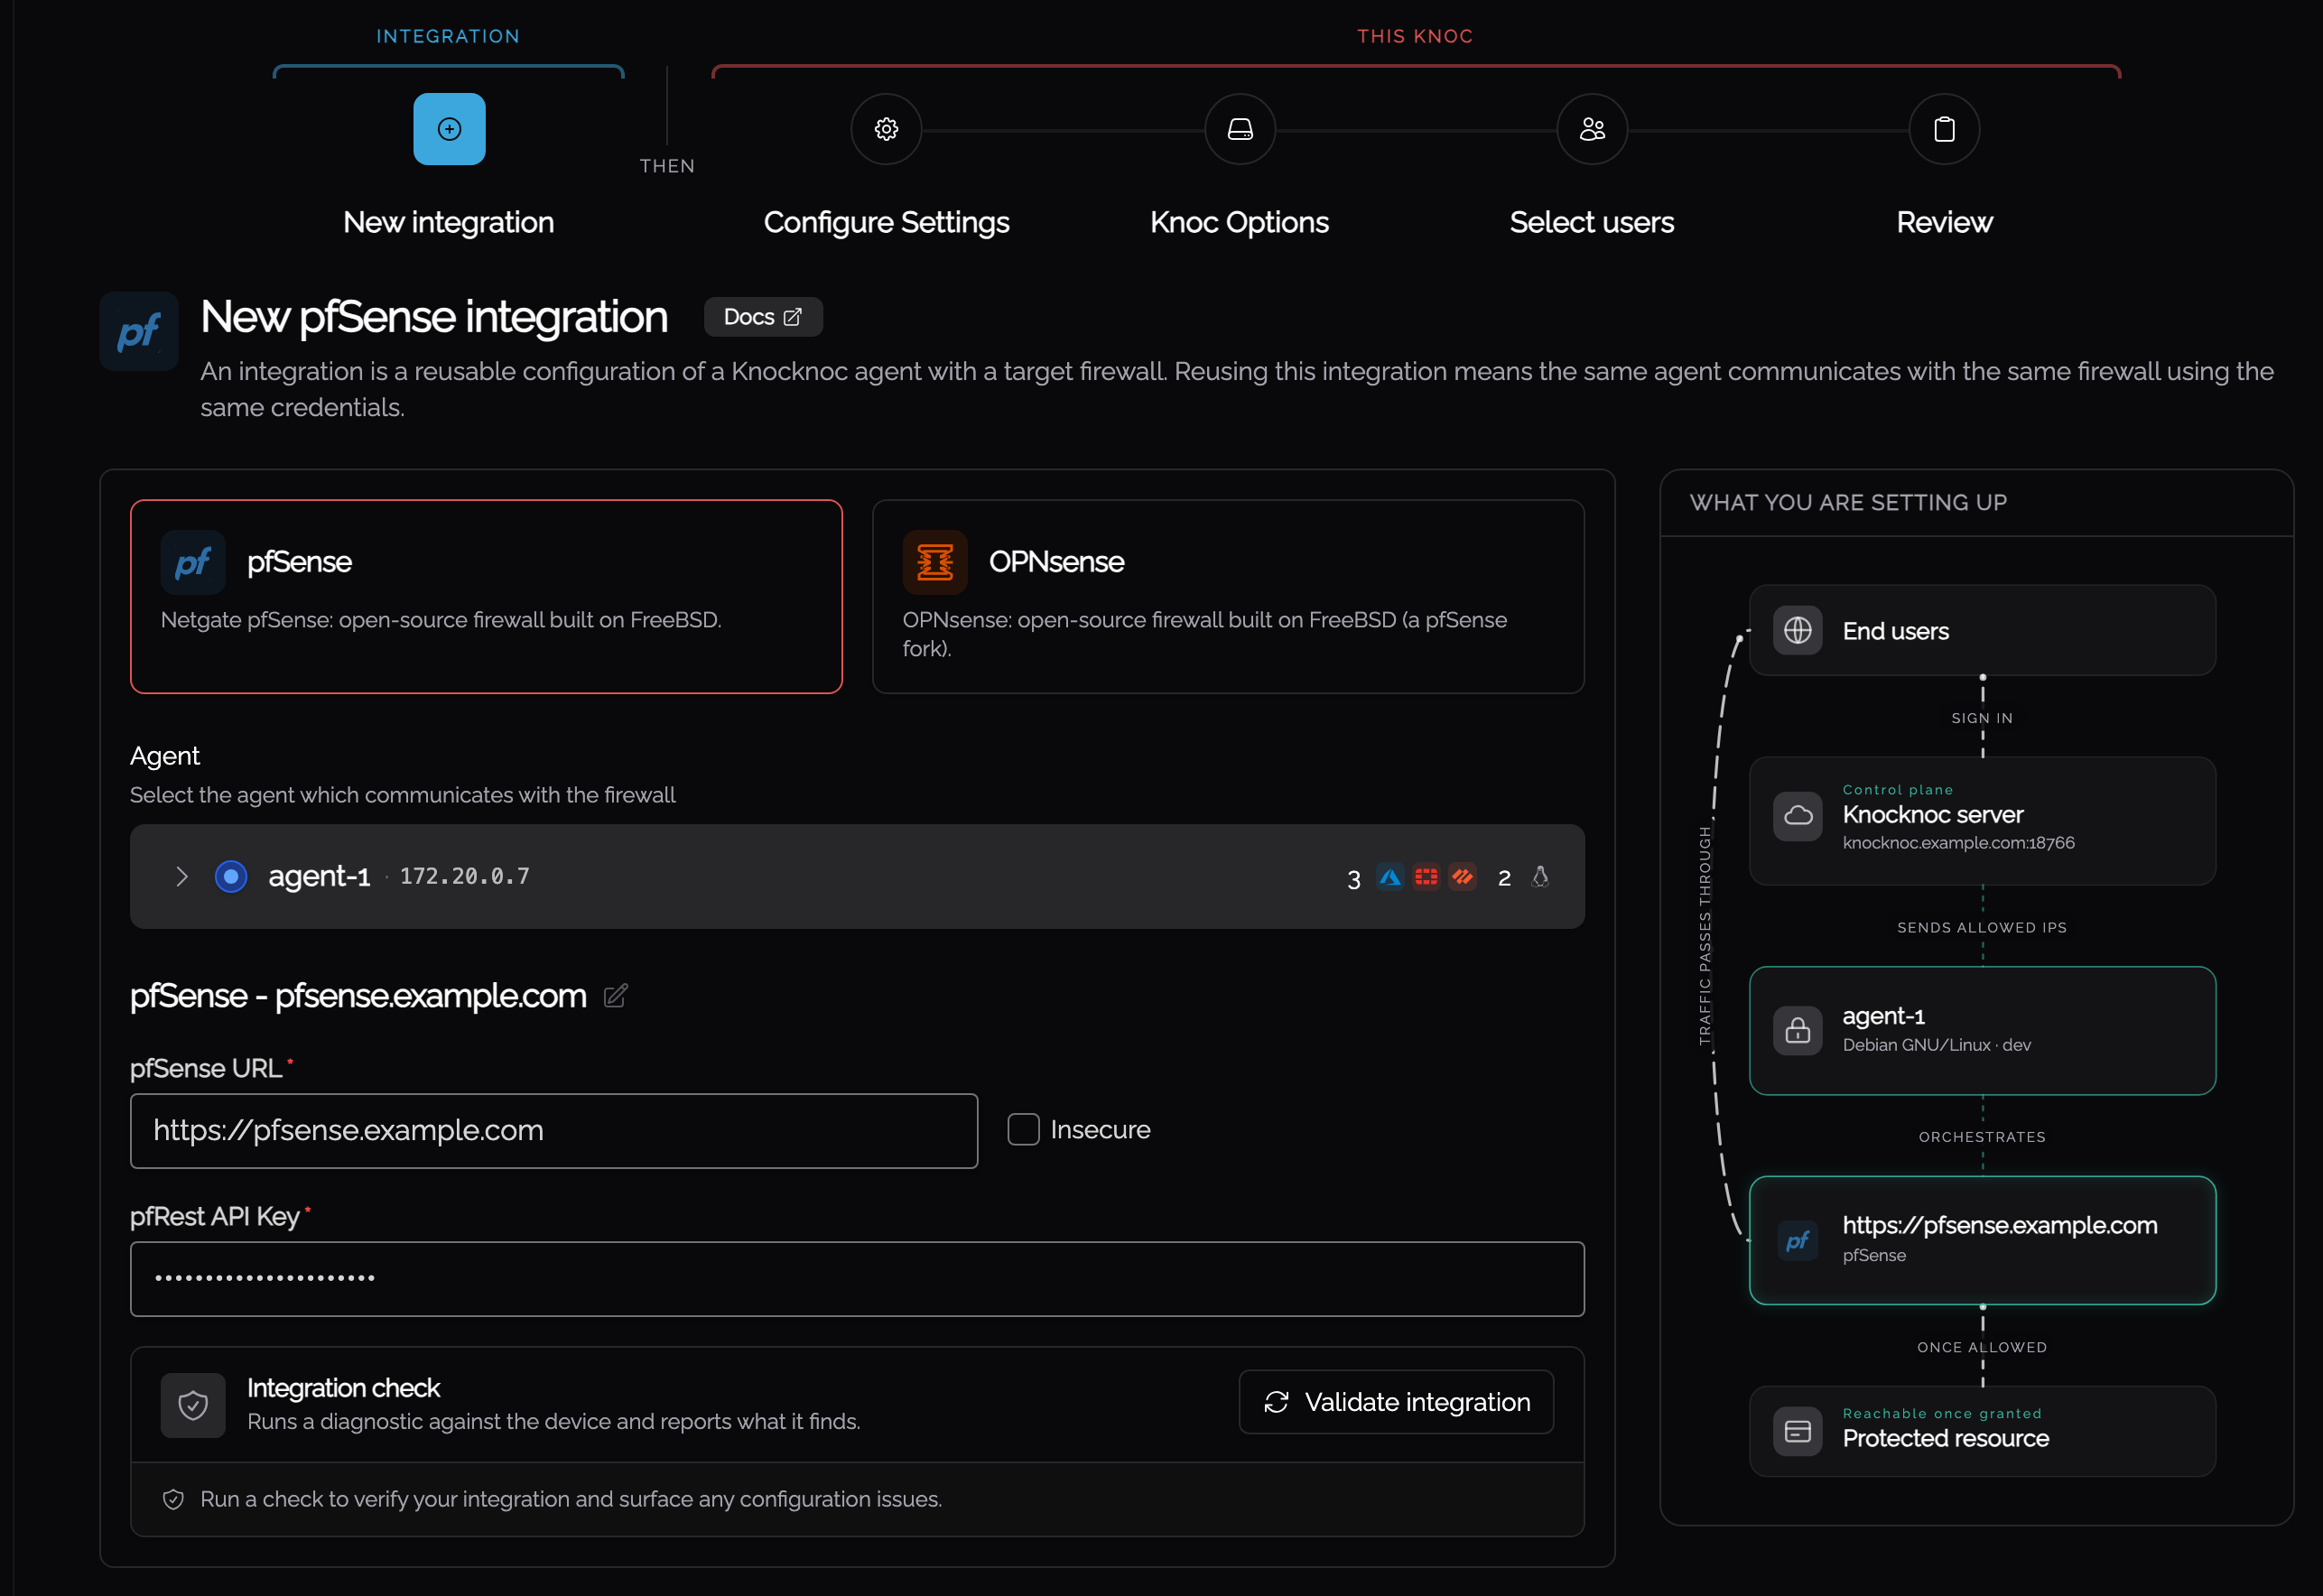Image resolution: width=2323 pixels, height=1596 pixels.
Task: Click the Palo Alto orange icon in the agent-1 row
Action: click(1462, 877)
